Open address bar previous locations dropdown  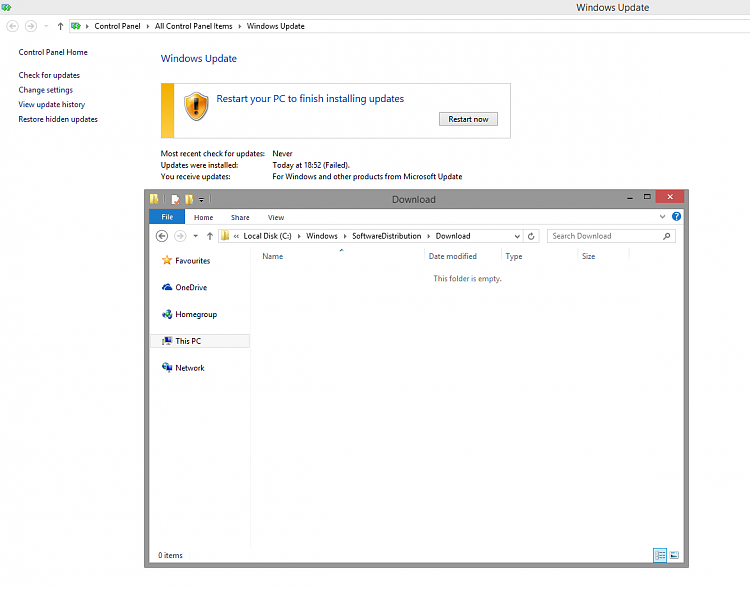[x=517, y=236]
